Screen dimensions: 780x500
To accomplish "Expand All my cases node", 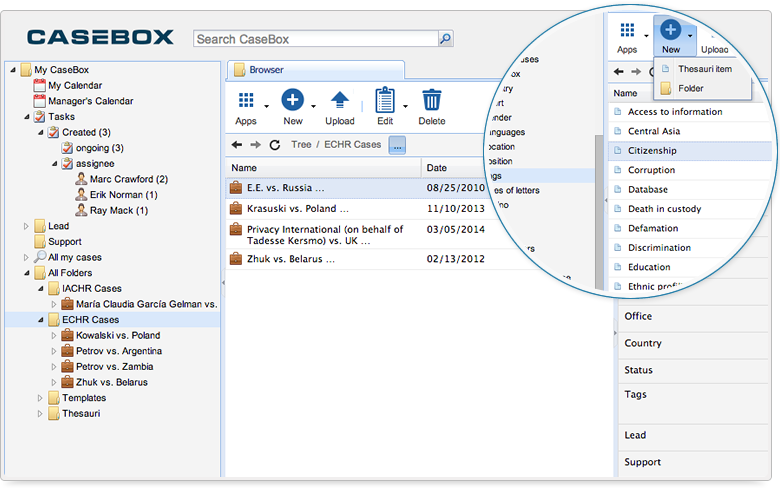I will click(x=26, y=258).
